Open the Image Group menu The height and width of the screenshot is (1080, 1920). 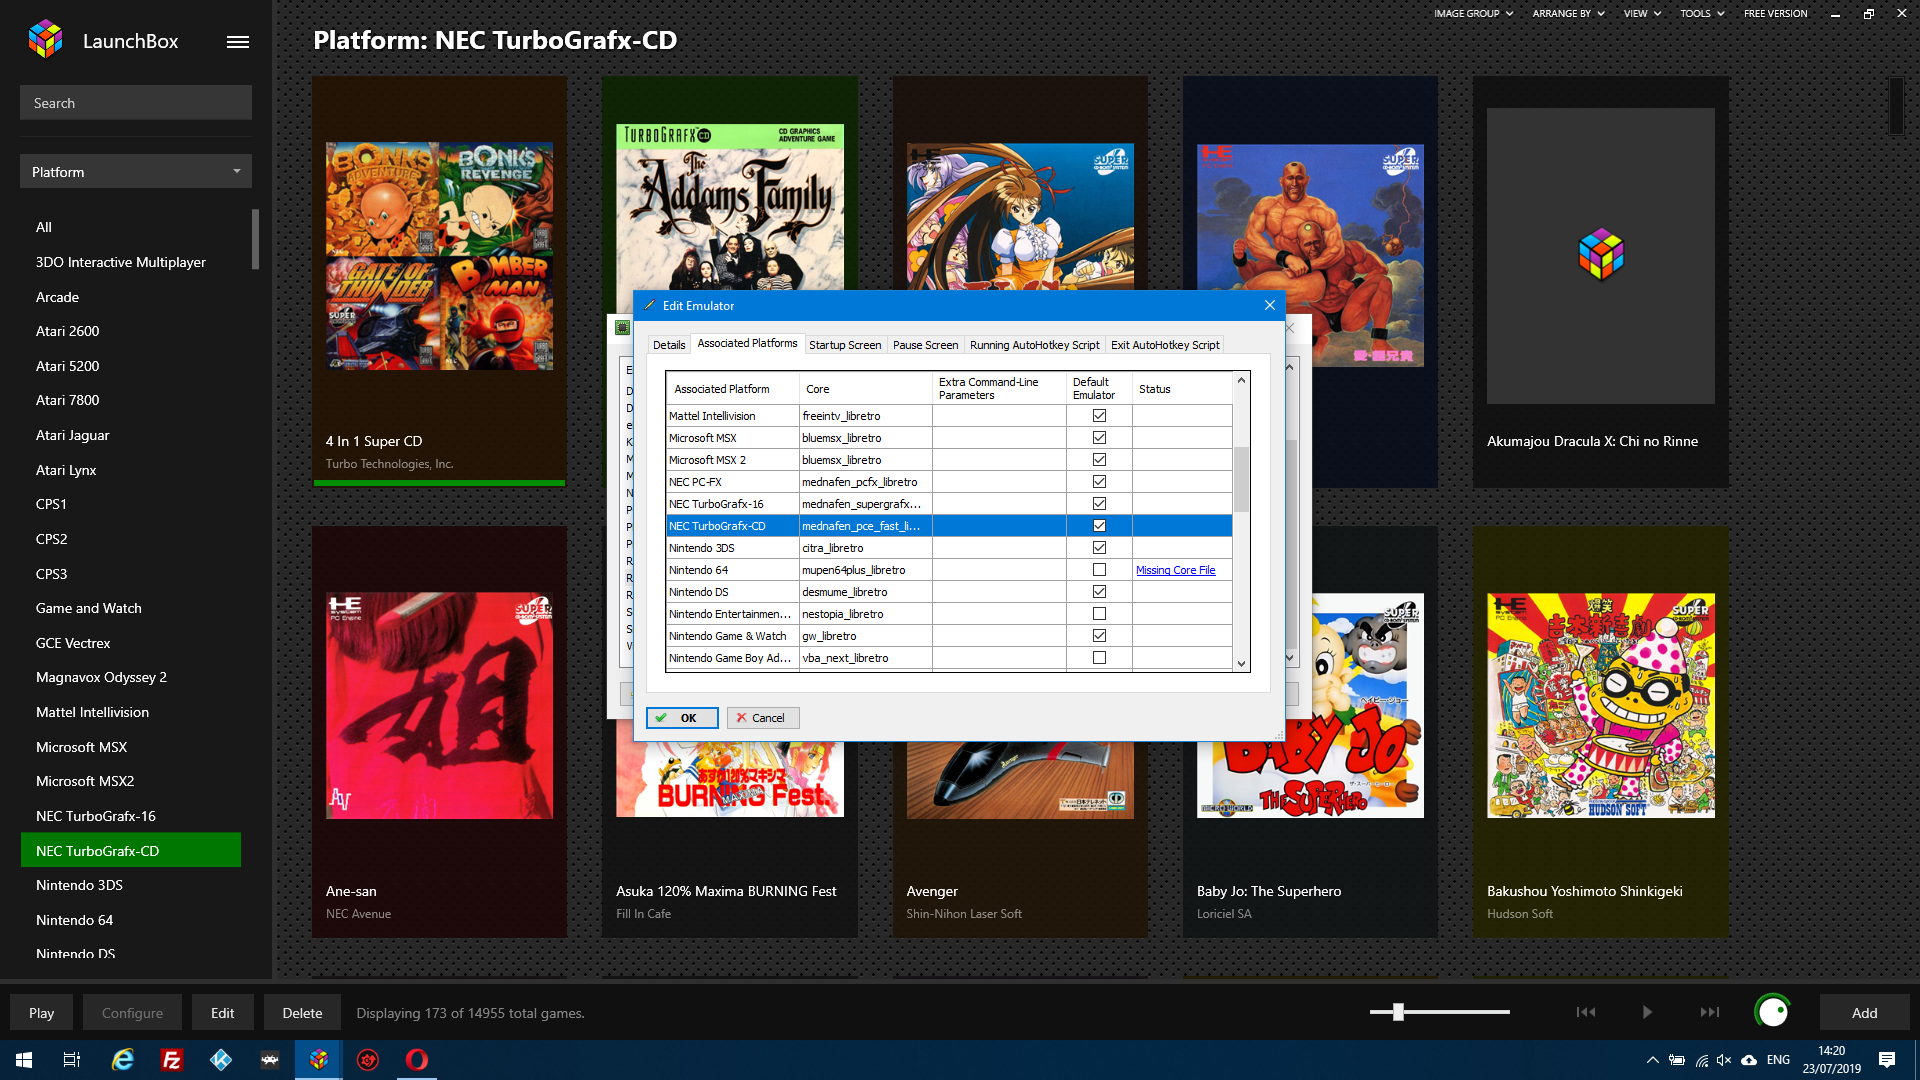[1473, 14]
